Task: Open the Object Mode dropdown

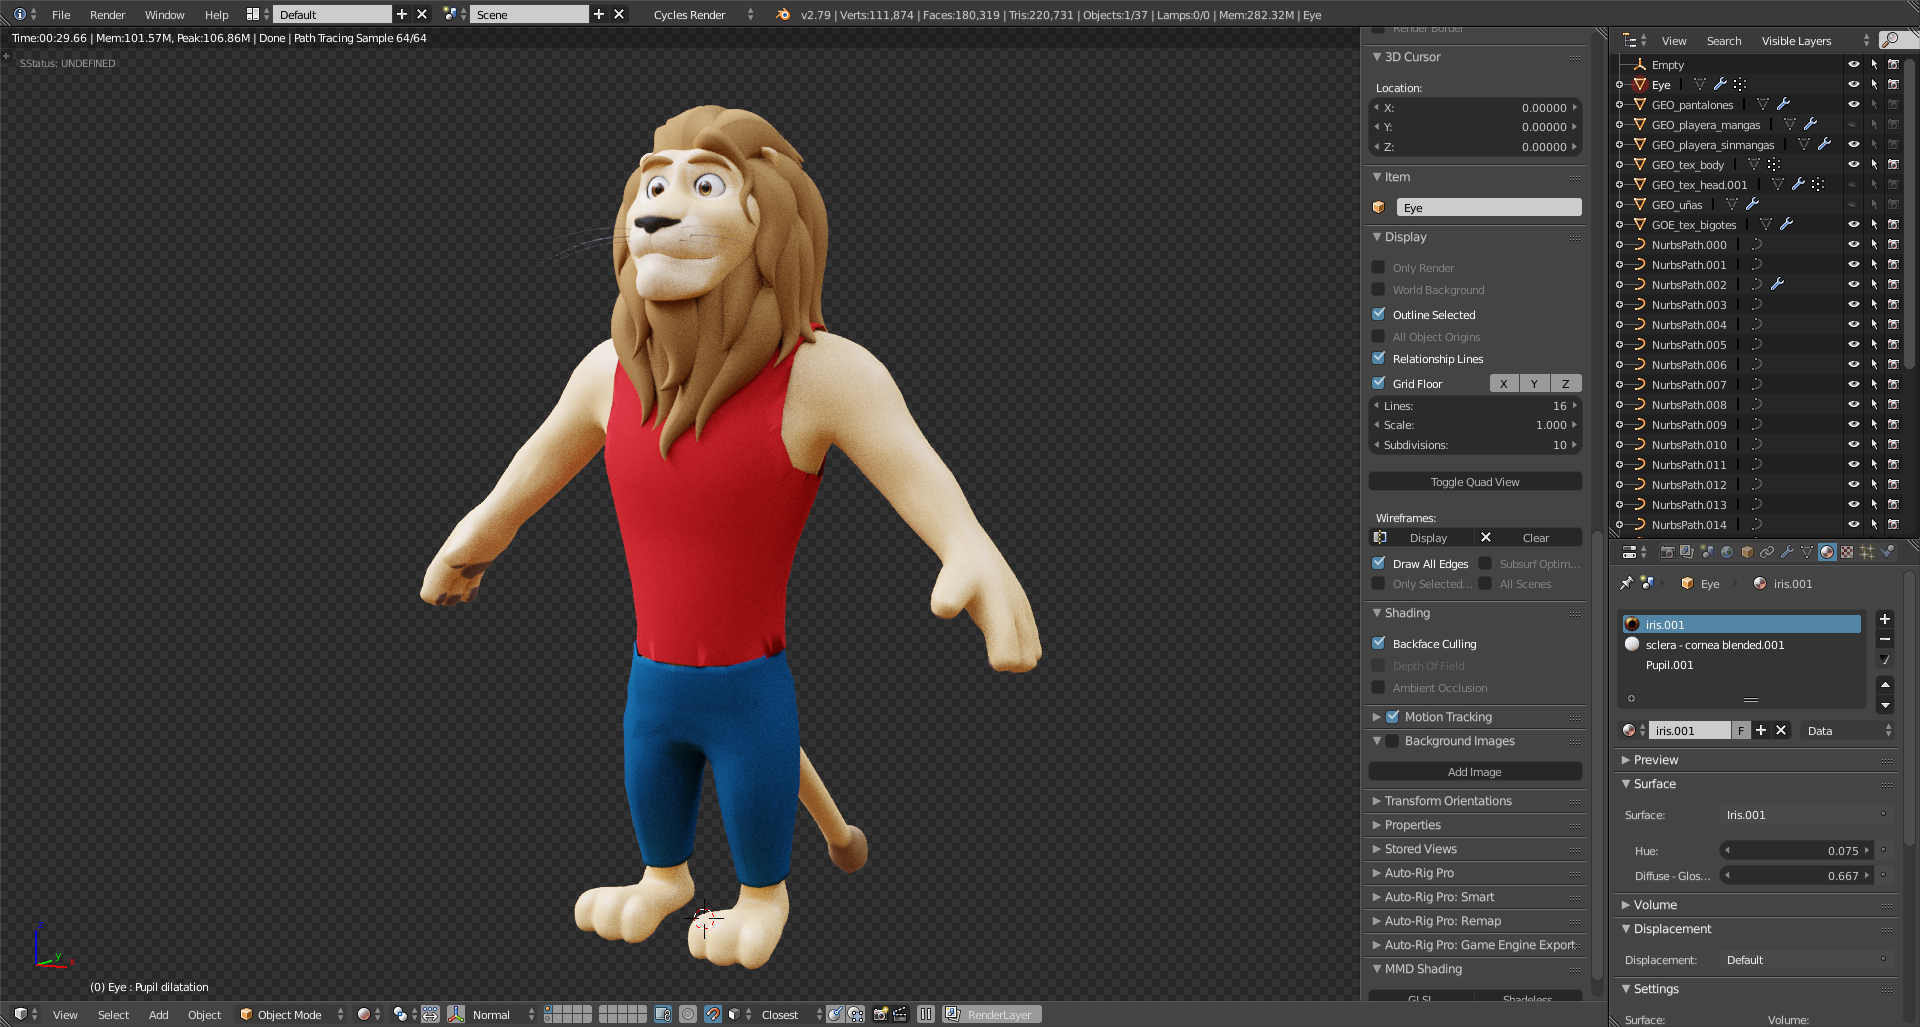Action: point(292,1014)
